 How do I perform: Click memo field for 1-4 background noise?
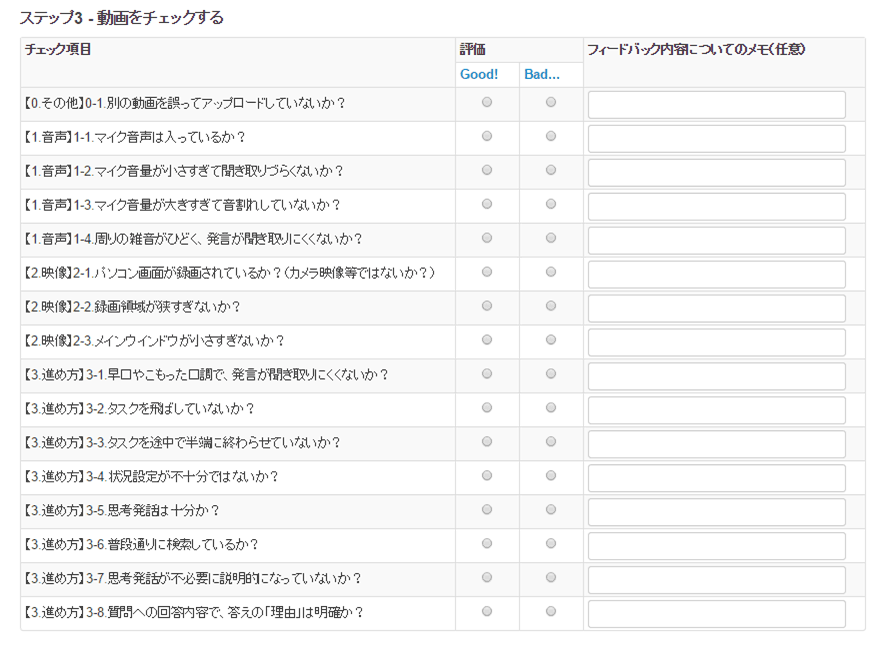tap(716, 240)
